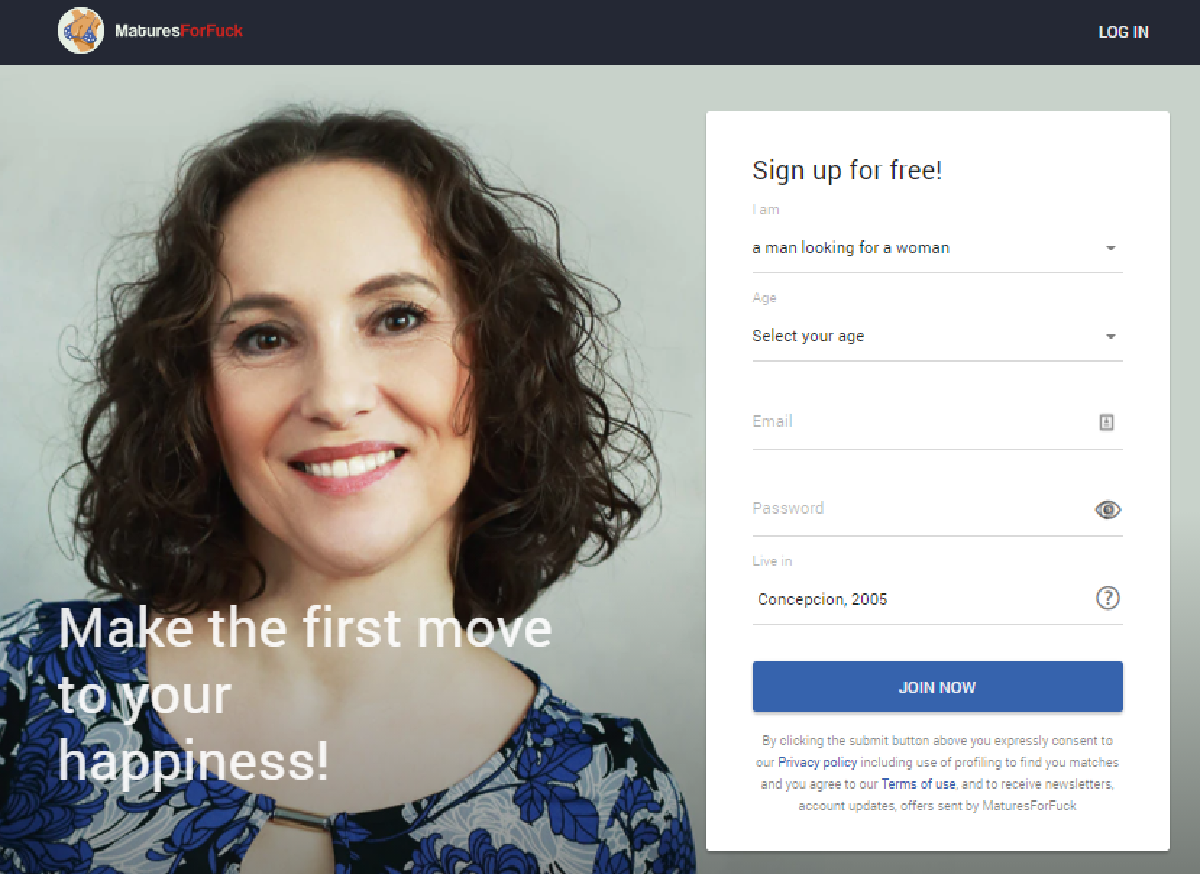This screenshot has width=1200, height=874.
Task: Click the 'Sign up for free!' heading
Action: click(x=847, y=170)
